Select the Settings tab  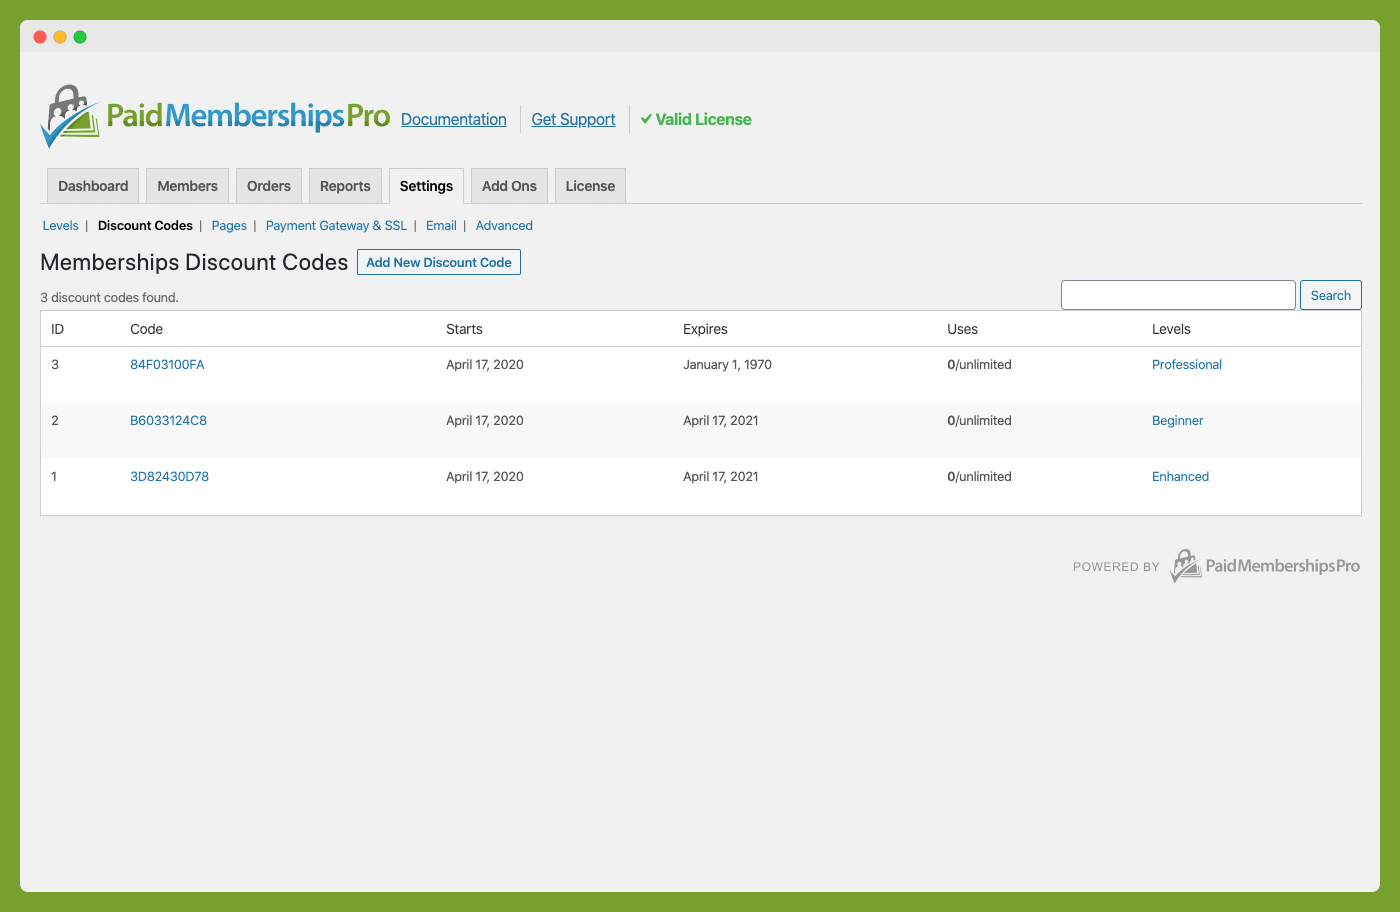426,186
